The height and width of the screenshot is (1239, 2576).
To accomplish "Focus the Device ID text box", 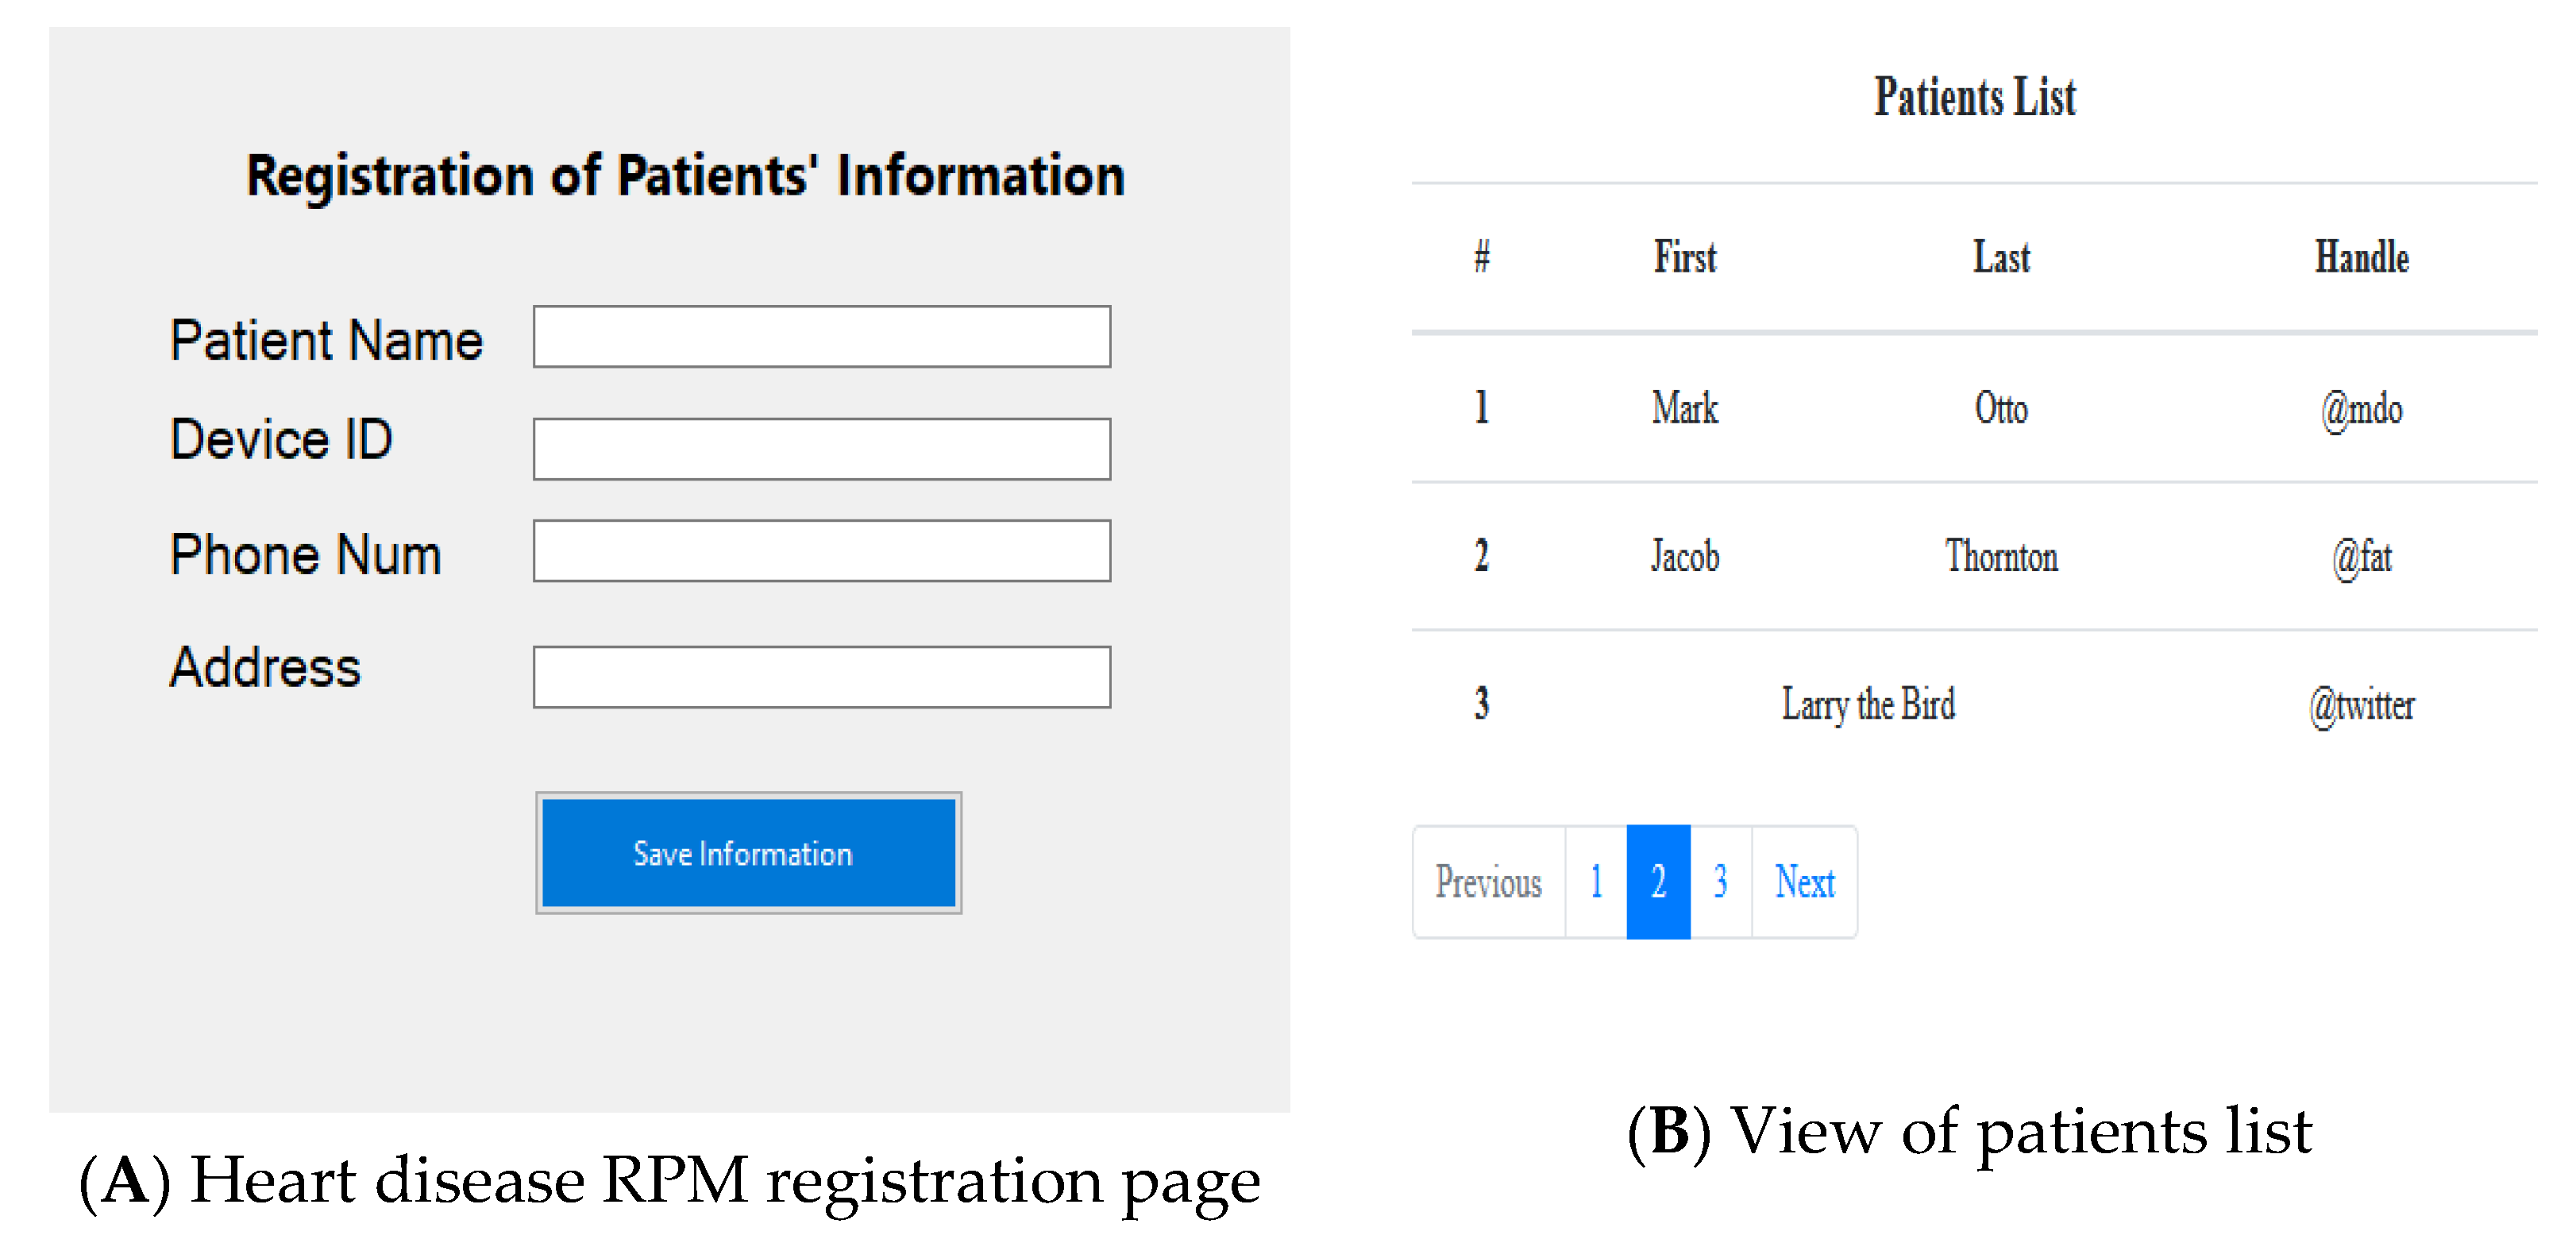I will (821, 449).
